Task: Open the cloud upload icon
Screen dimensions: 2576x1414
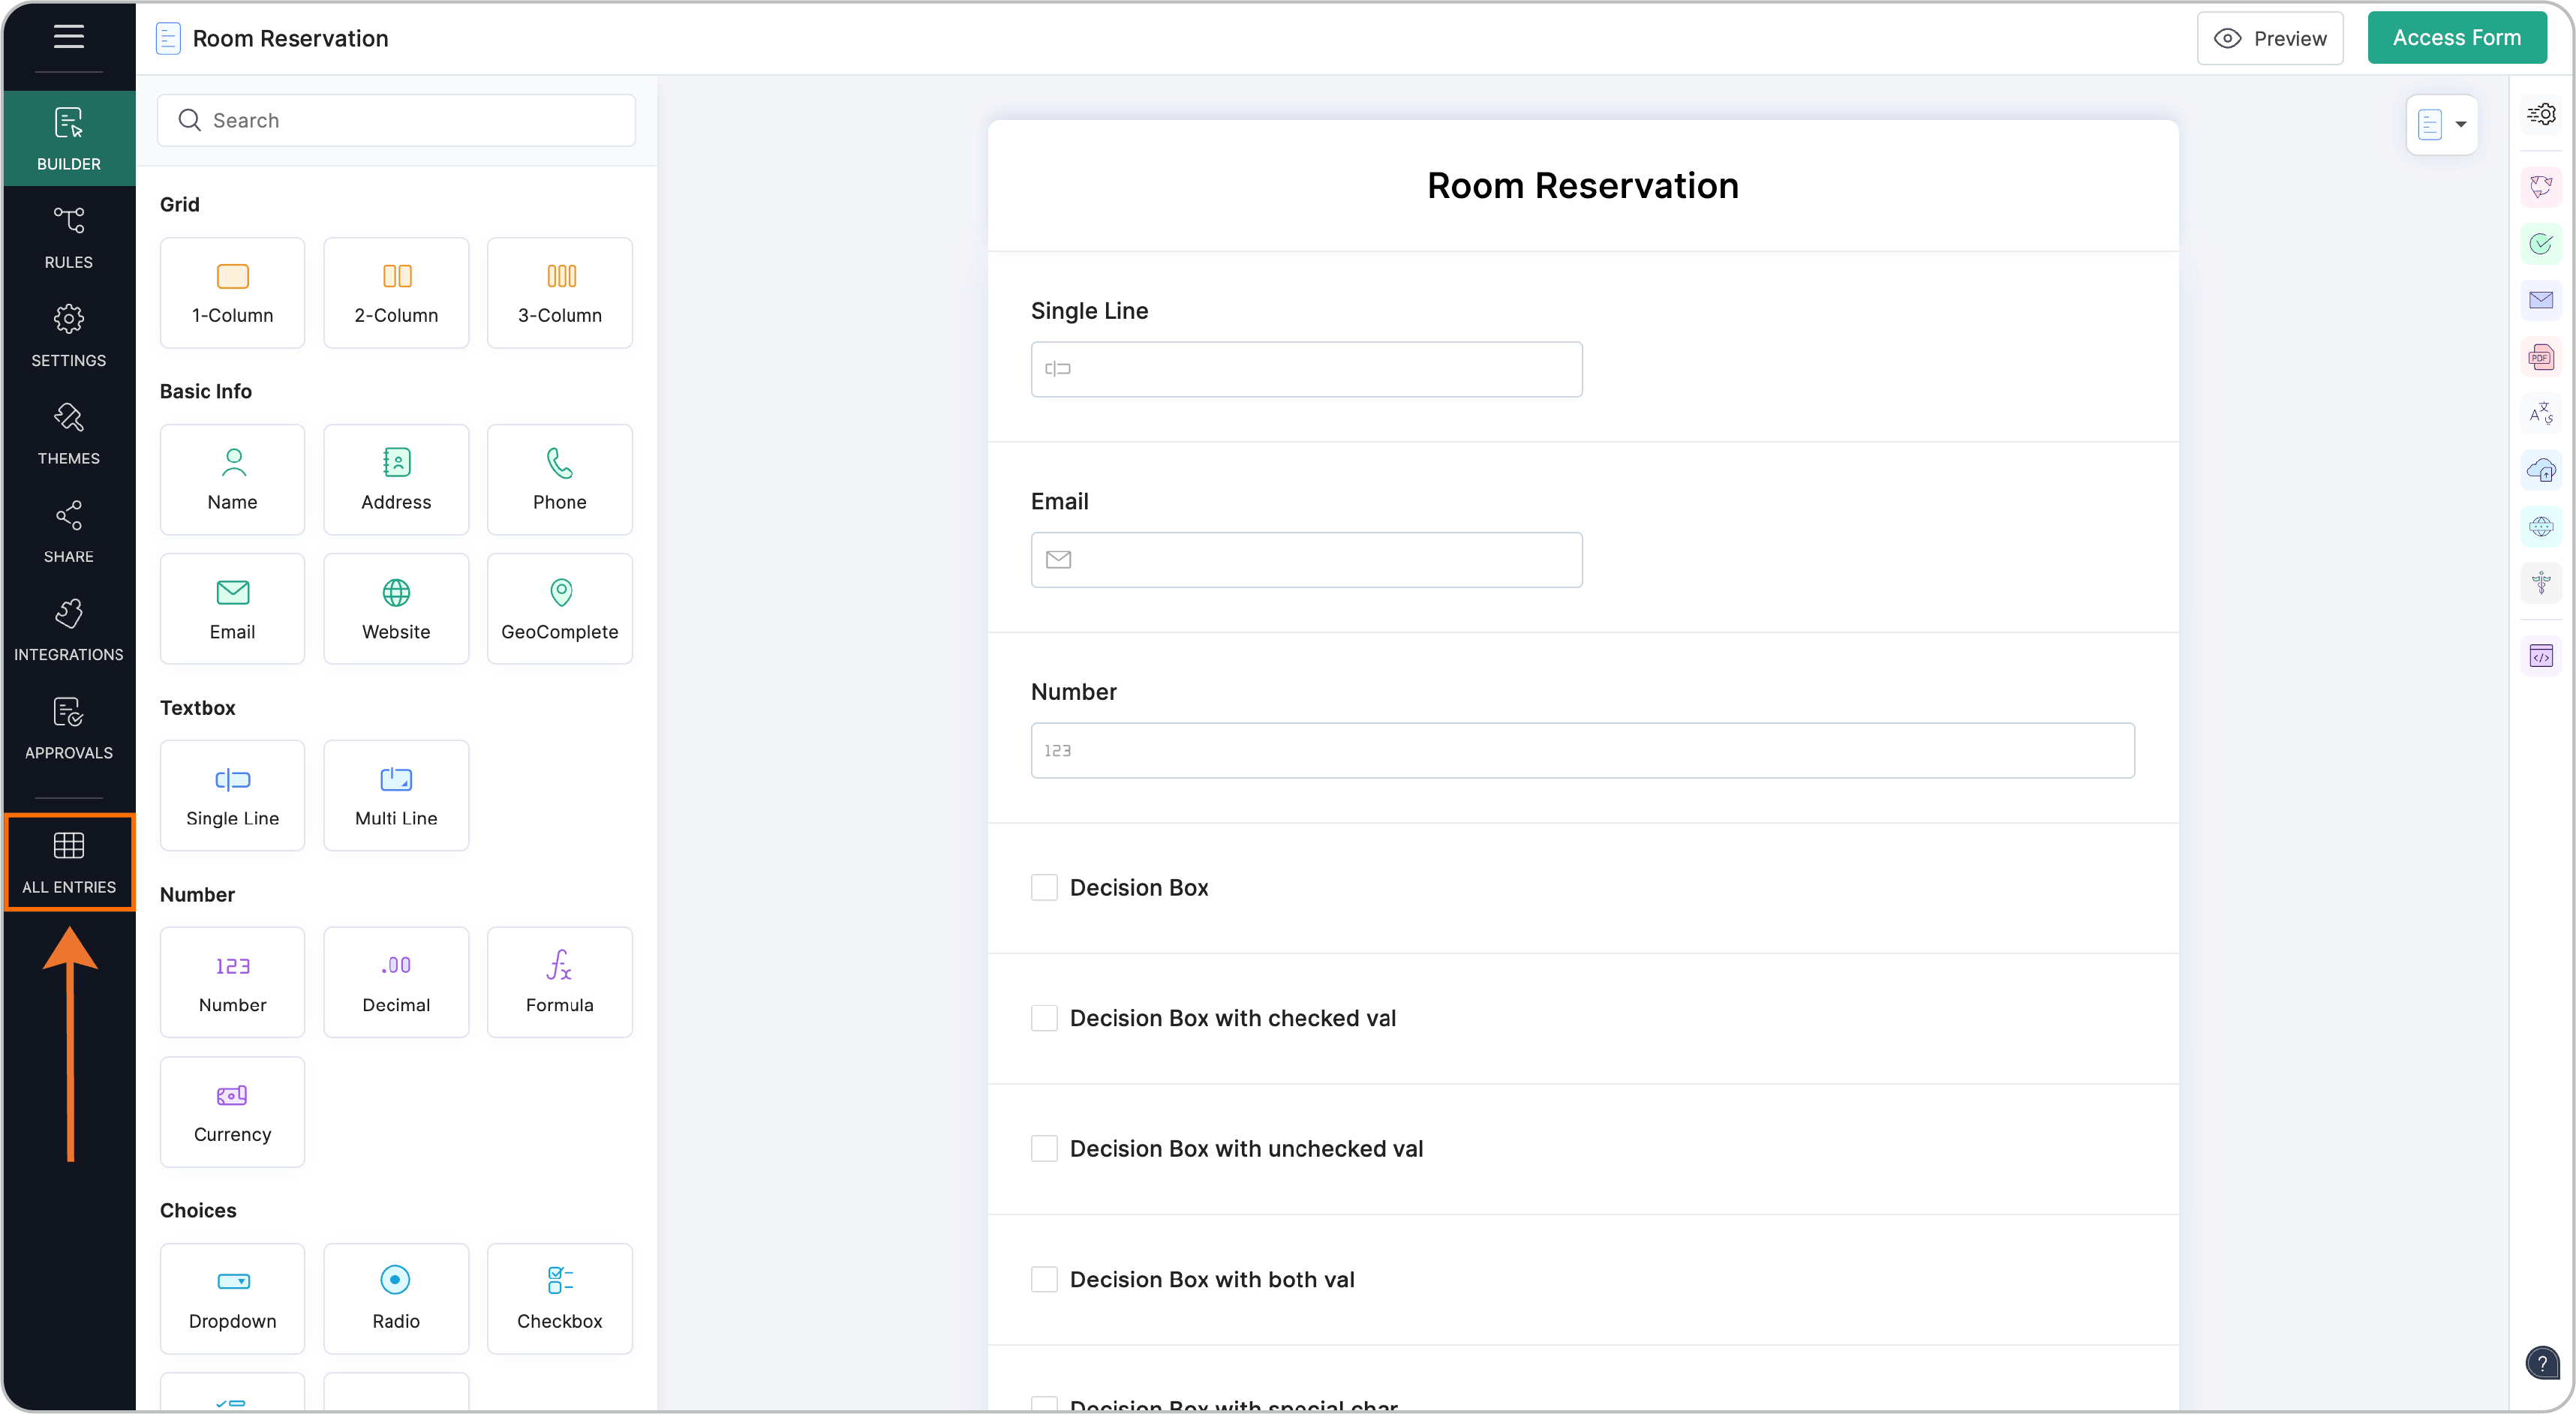Action: click(2540, 470)
